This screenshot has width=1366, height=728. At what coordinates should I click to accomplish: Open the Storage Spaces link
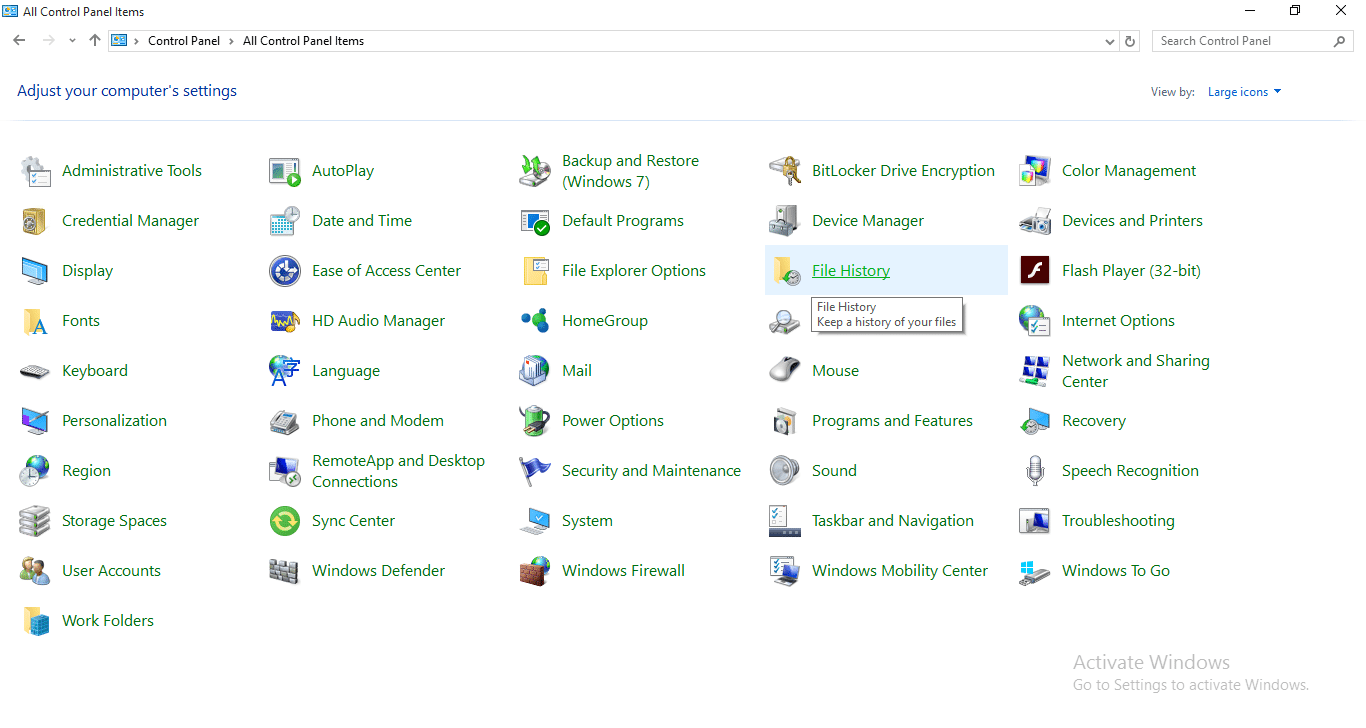[x=114, y=521]
